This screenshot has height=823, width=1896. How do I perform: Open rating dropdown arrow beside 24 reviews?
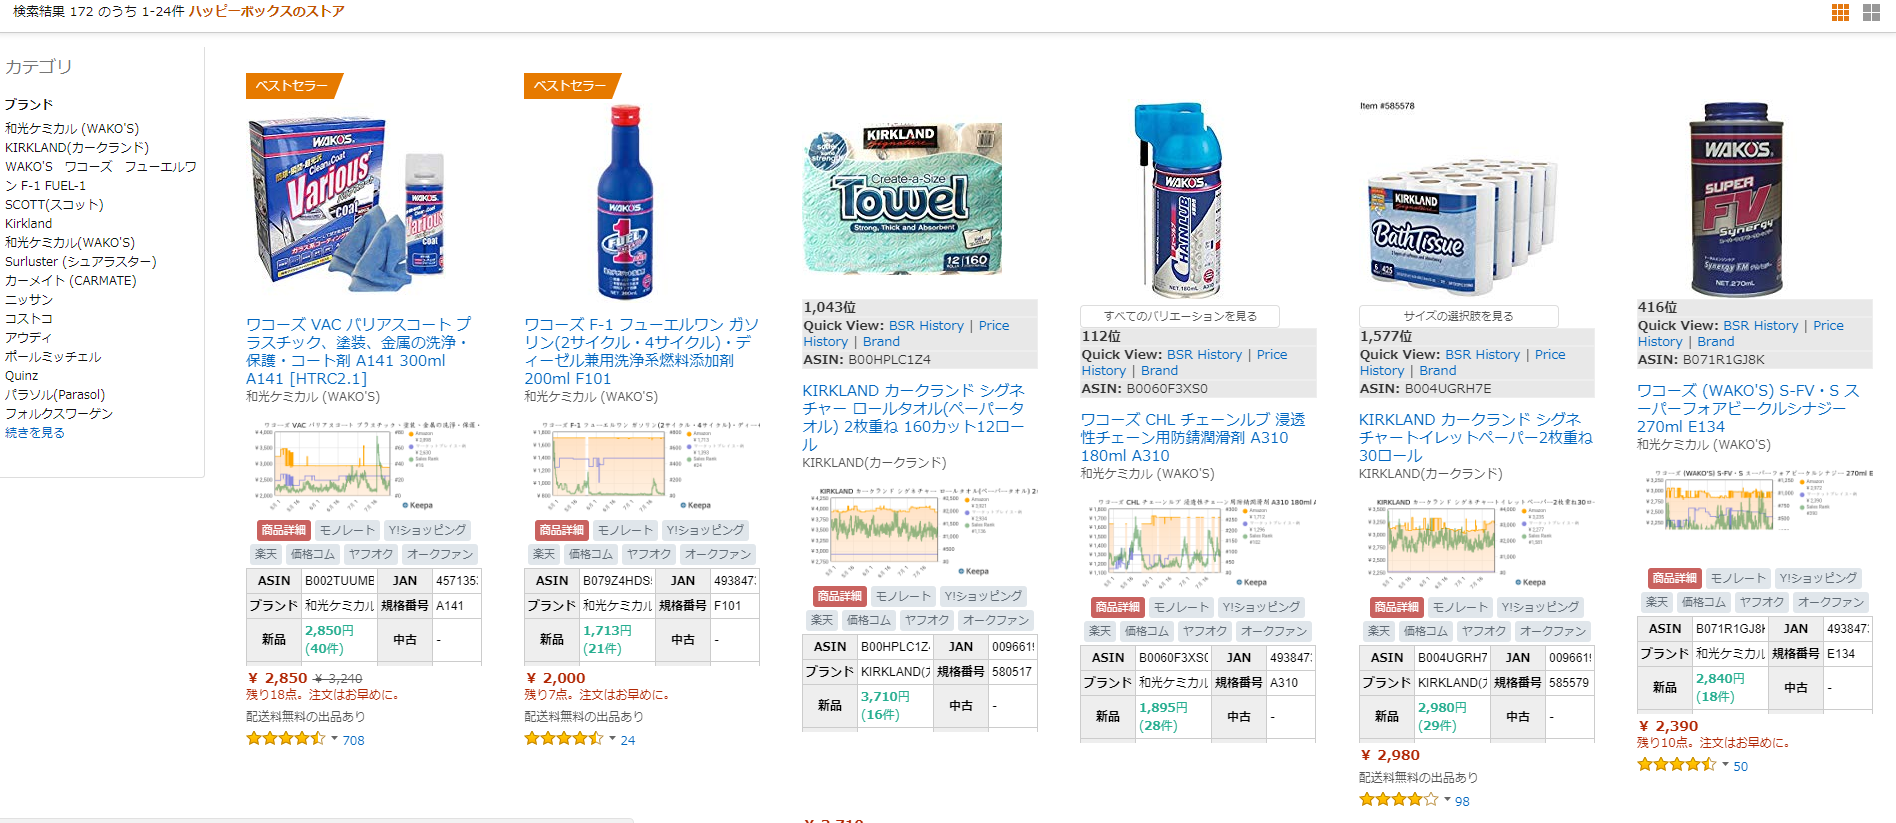(612, 739)
